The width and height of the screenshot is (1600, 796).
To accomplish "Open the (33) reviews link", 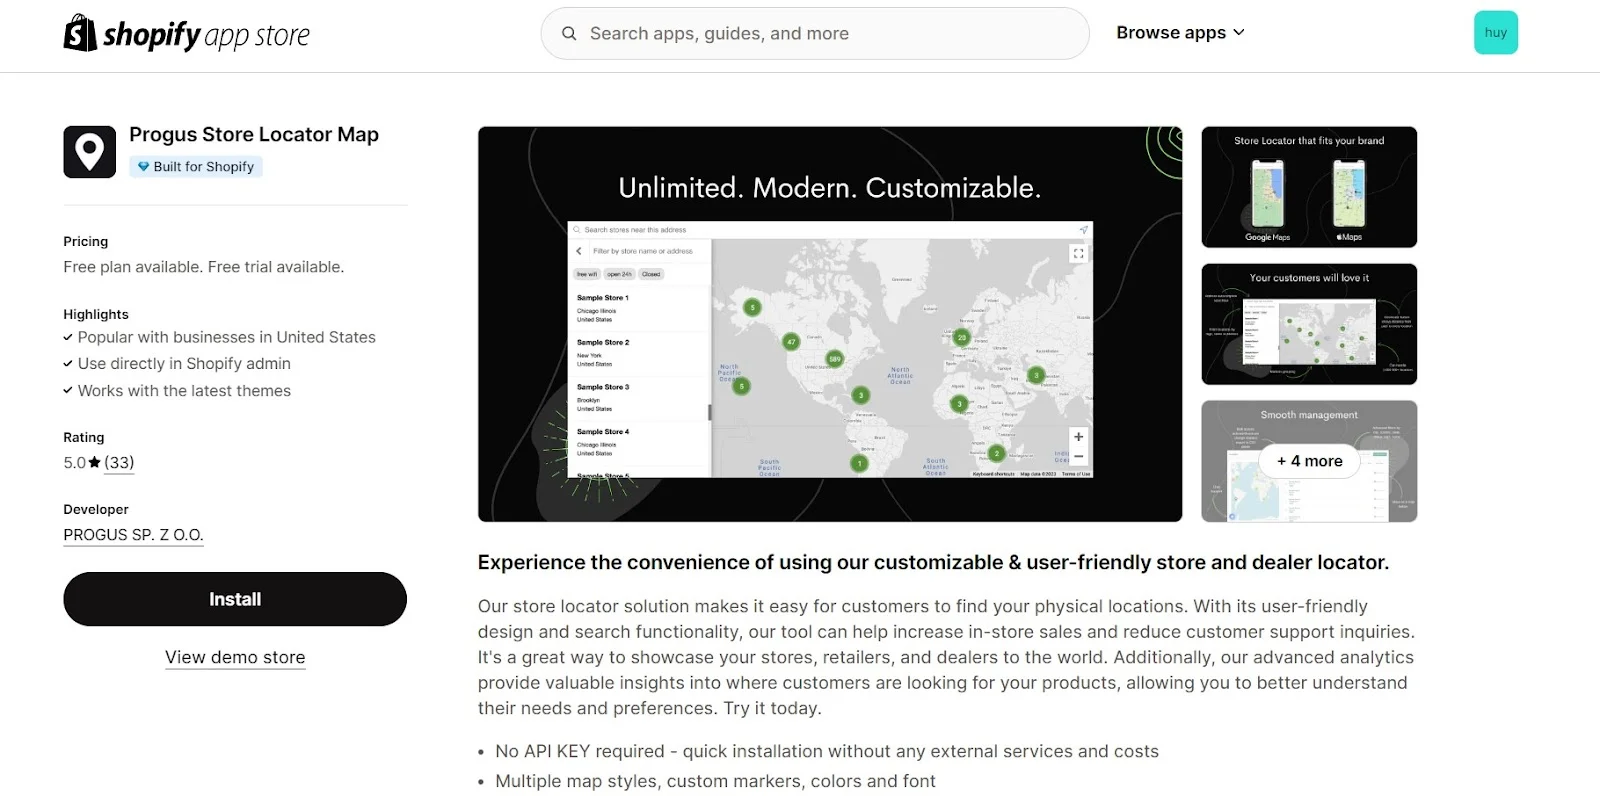I will click(x=119, y=463).
